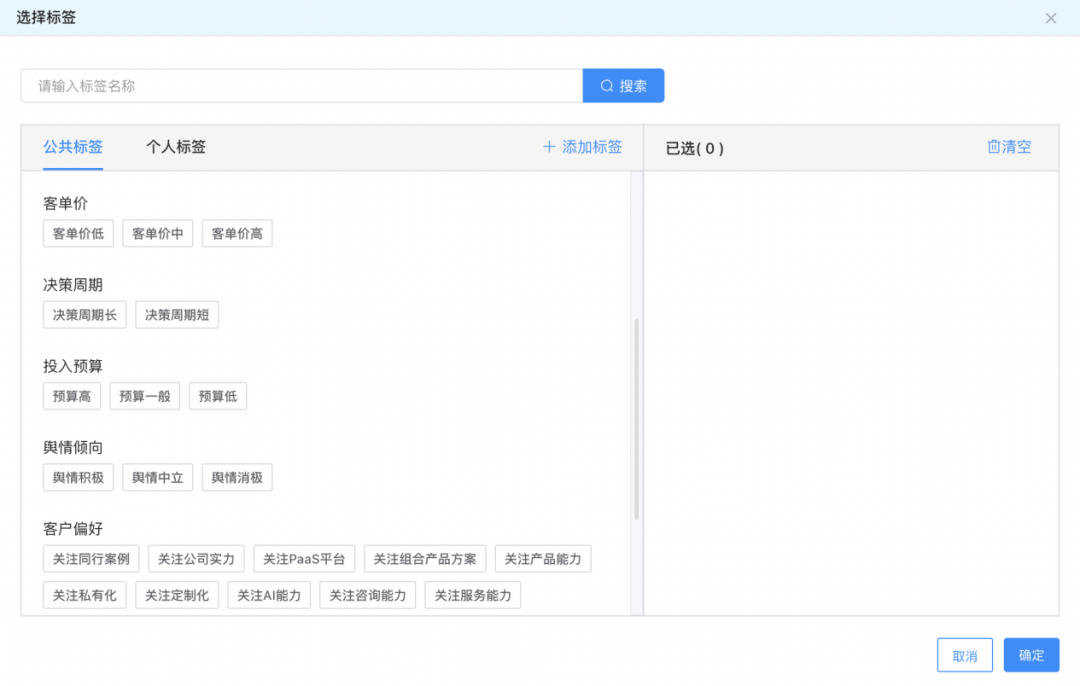Switch to the 公共标签 tab
This screenshot has width=1080, height=686.
[x=72, y=146]
